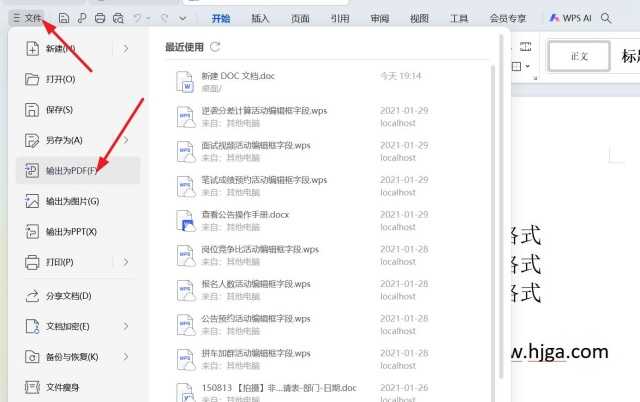
Task: Click the search magnifier icon
Action: click(606, 18)
